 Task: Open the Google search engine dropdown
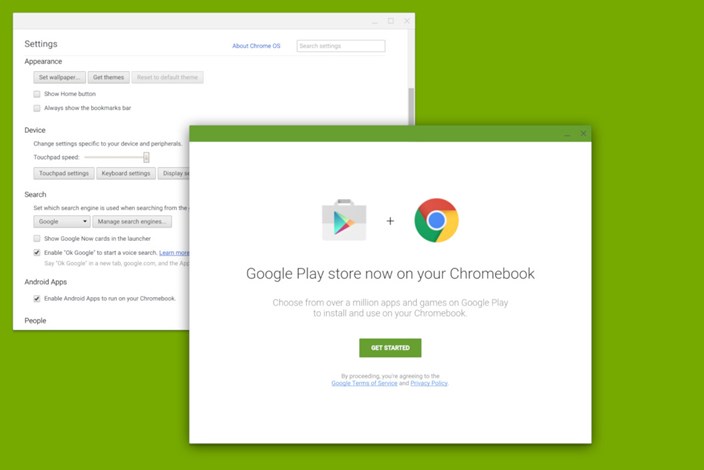62,222
